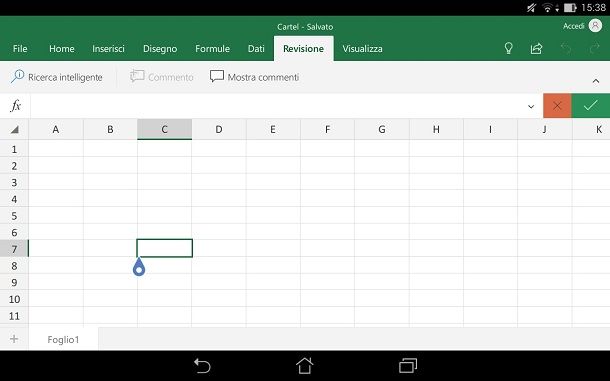
Task: Click the fx function icon
Action: coord(16,105)
